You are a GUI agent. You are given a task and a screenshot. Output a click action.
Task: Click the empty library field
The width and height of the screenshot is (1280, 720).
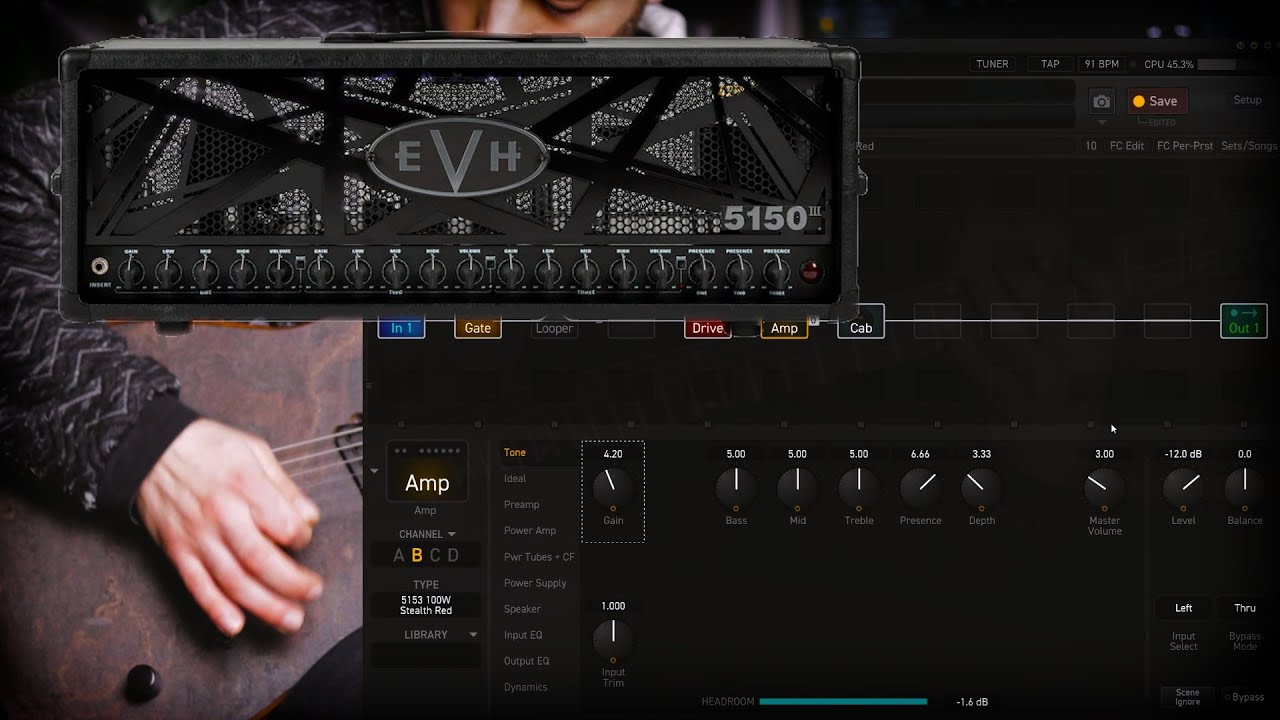[426, 656]
